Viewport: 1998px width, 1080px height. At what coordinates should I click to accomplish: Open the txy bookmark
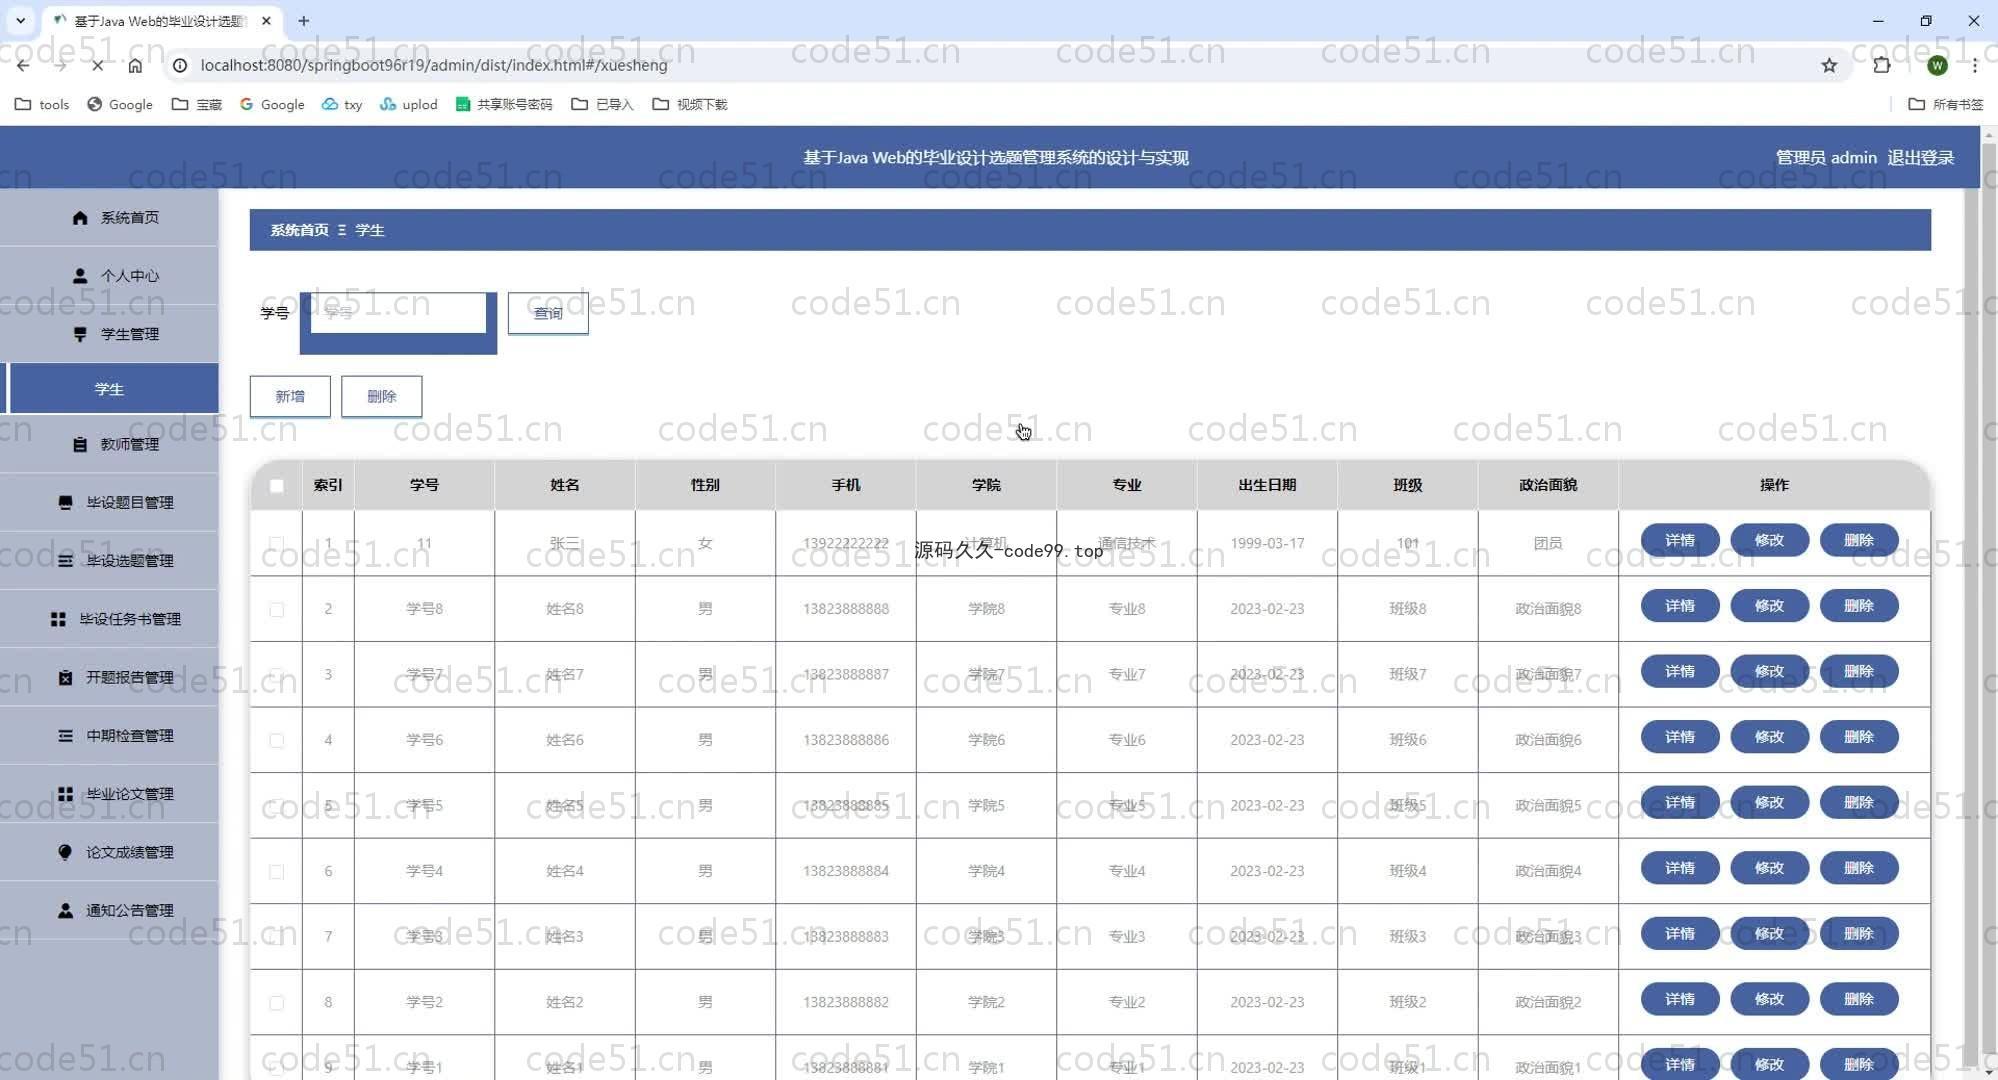point(342,104)
